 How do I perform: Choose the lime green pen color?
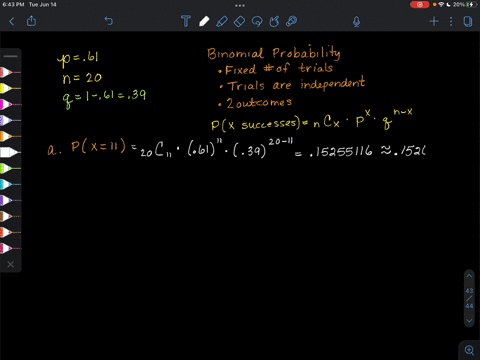point(10,168)
